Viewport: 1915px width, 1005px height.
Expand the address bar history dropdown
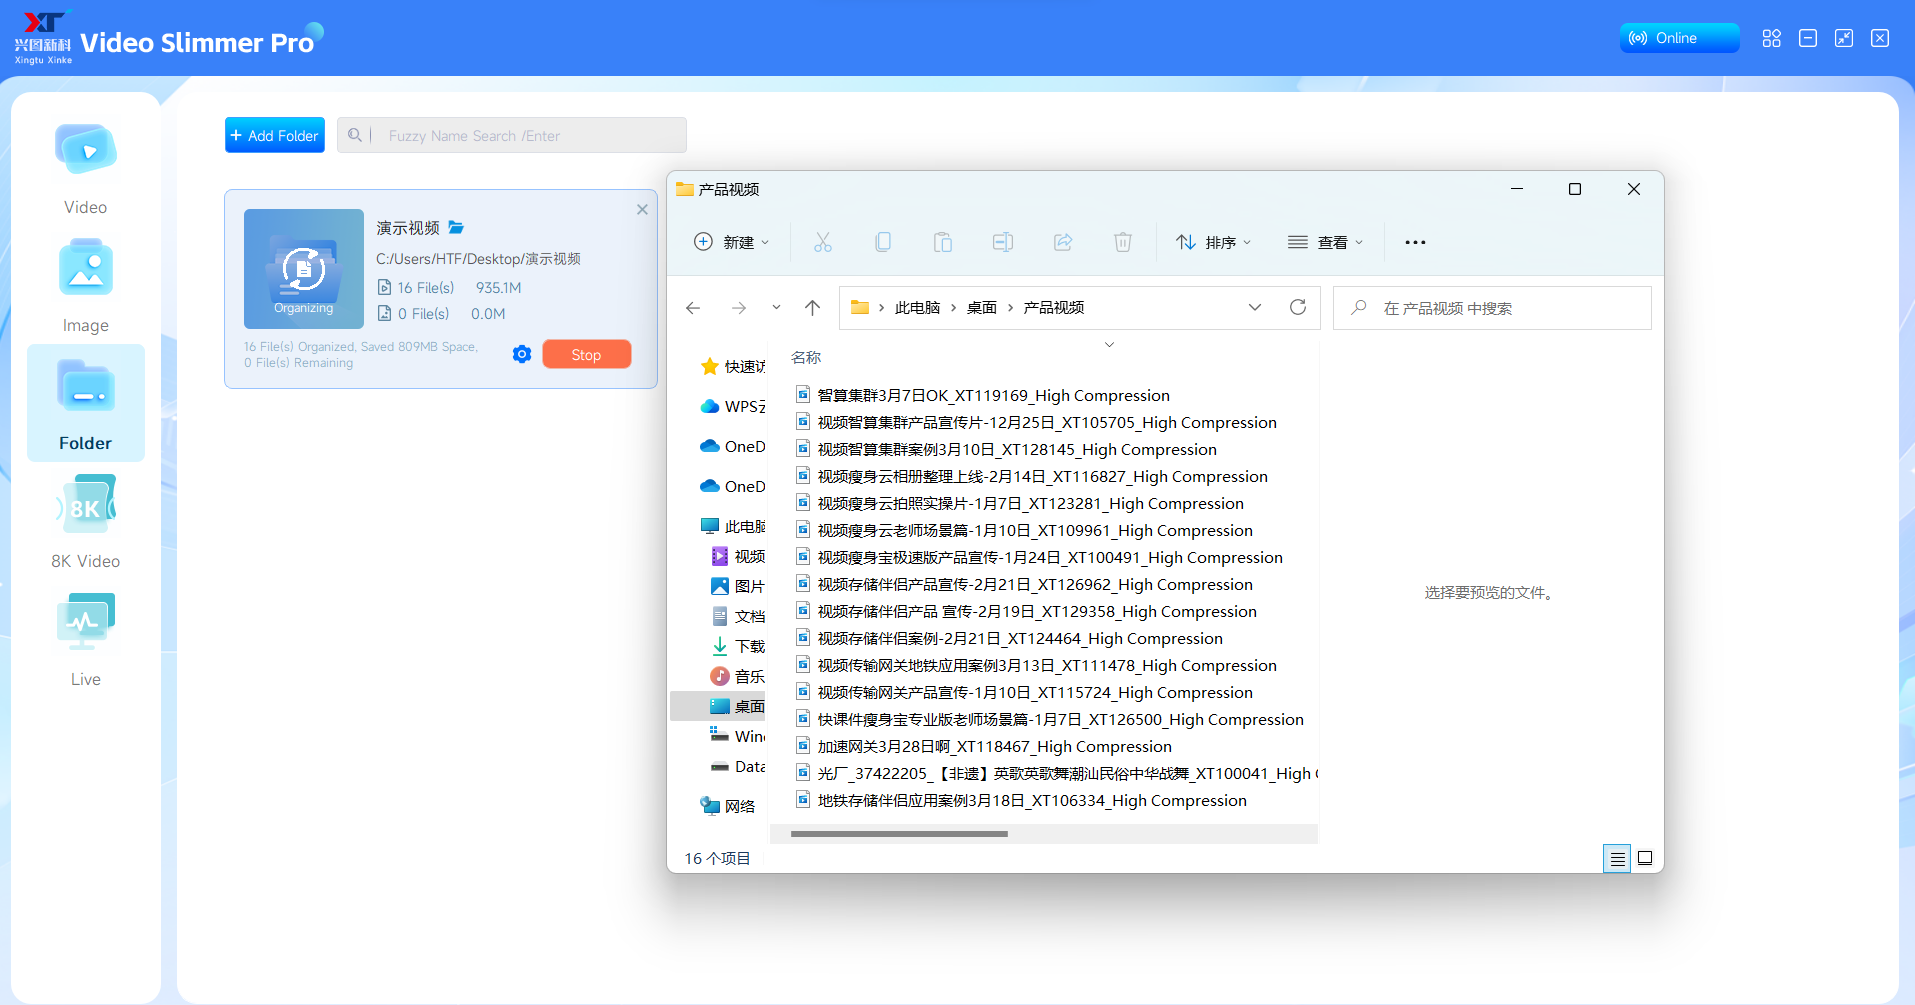tap(1254, 308)
